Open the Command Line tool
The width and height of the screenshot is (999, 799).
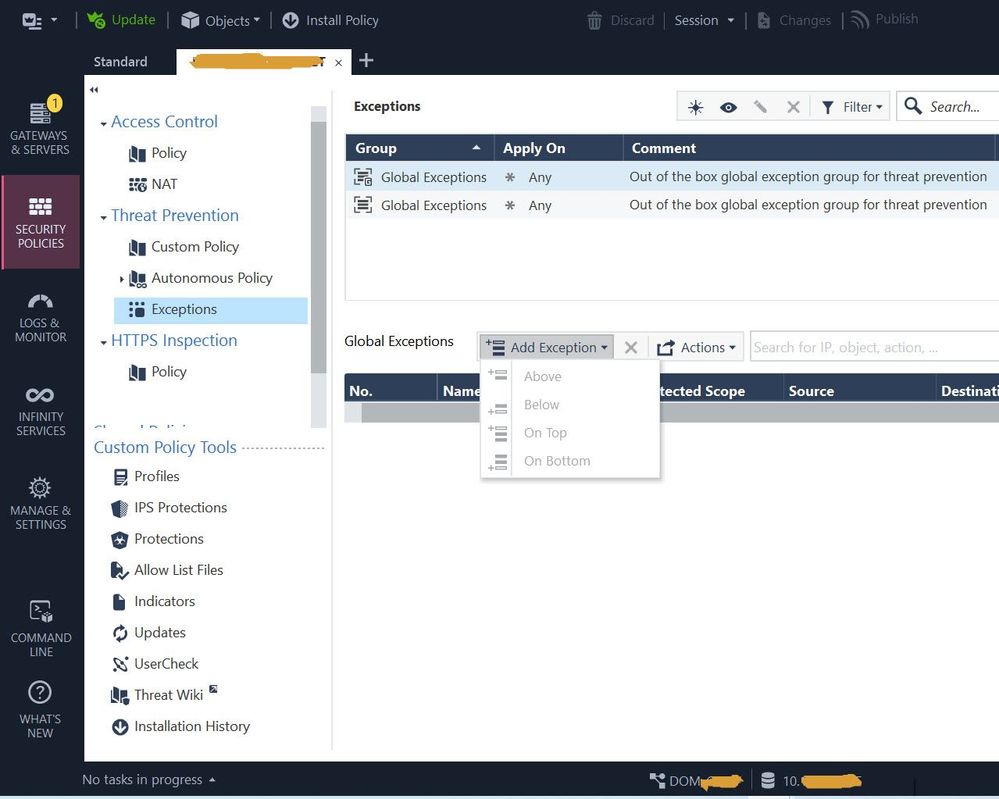(40, 627)
